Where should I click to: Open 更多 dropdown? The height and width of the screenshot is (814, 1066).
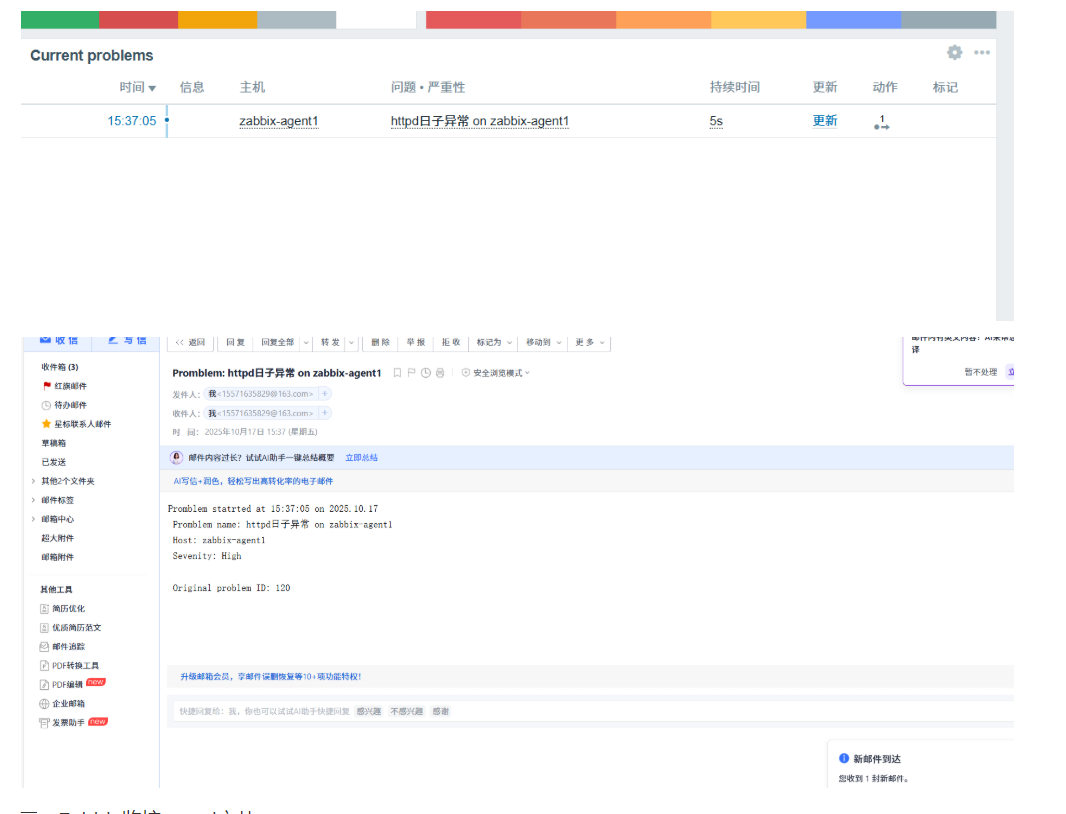tap(589, 343)
